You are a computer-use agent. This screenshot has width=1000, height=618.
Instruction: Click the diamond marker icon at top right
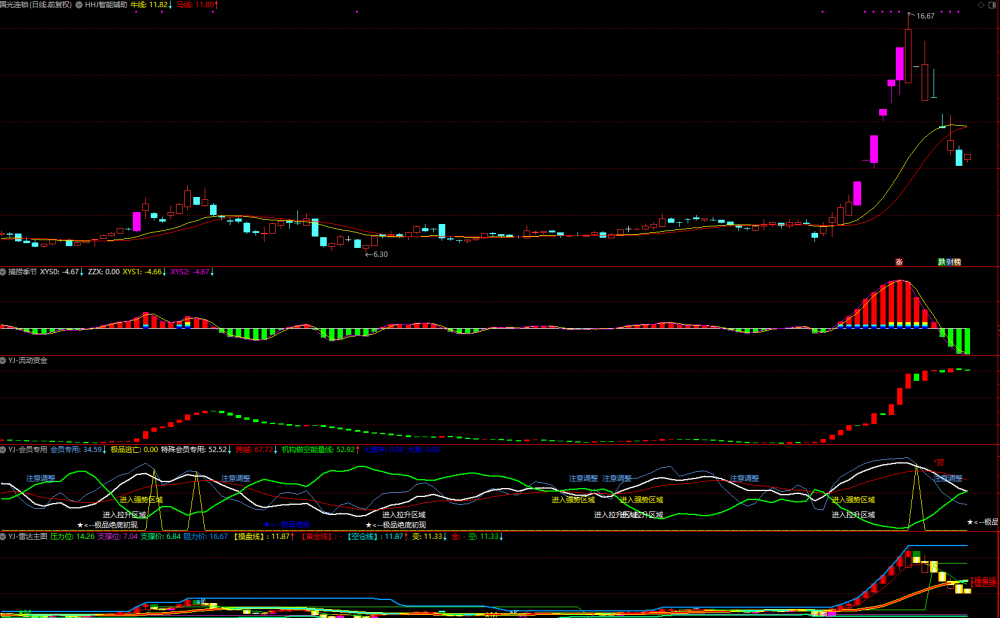[981, 4]
